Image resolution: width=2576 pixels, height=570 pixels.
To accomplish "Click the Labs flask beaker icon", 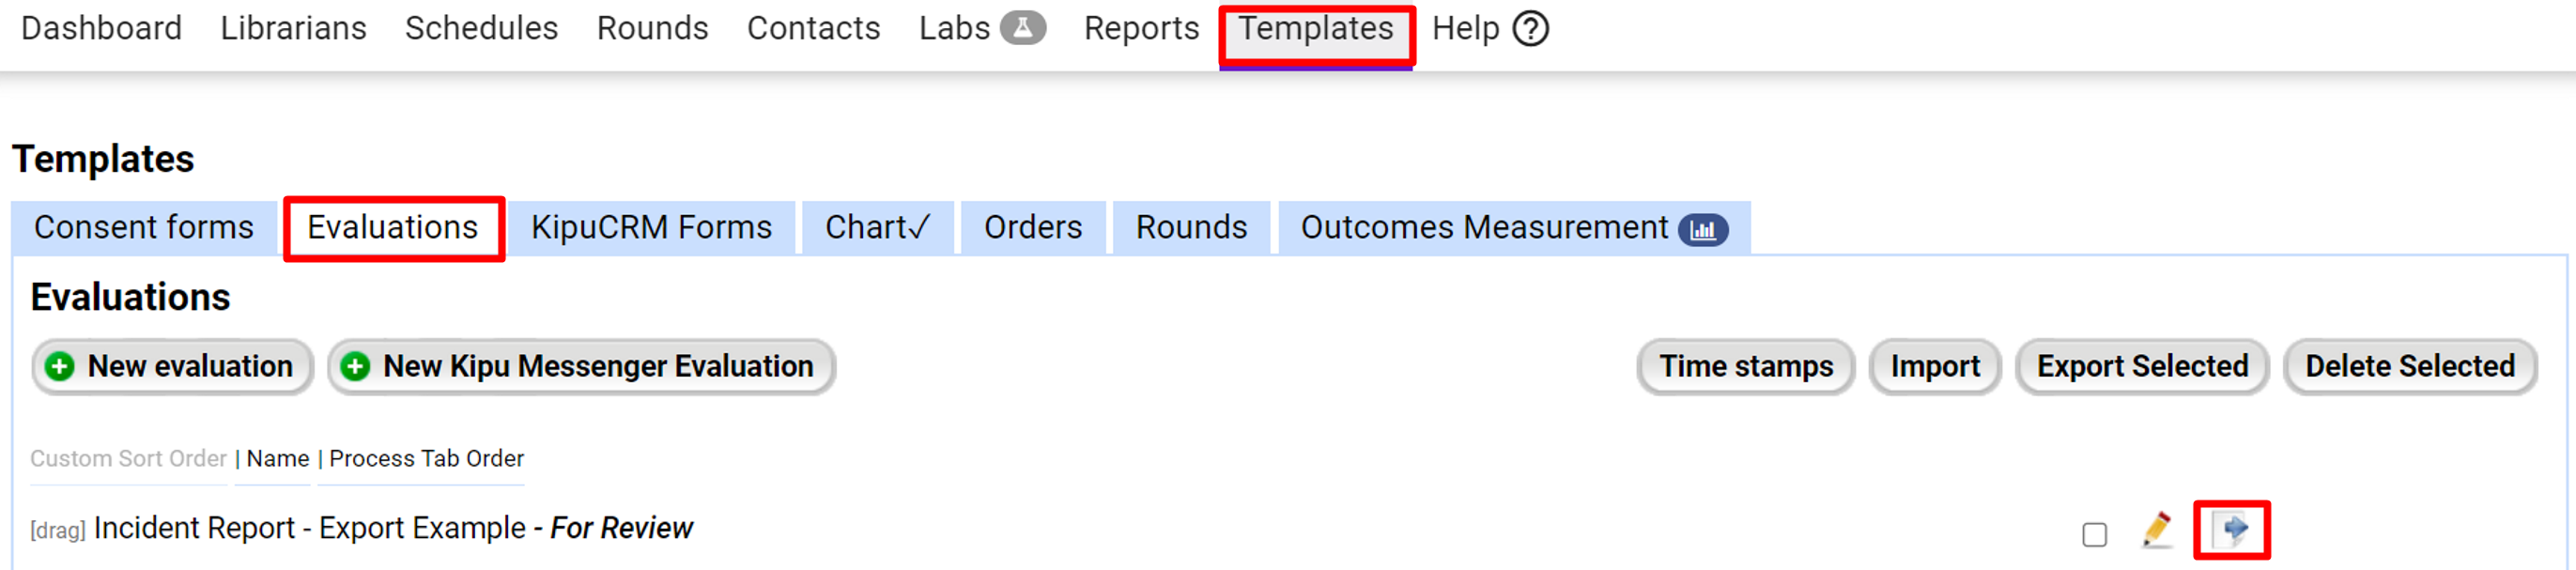I will pyautogui.click(x=1023, y=28).
